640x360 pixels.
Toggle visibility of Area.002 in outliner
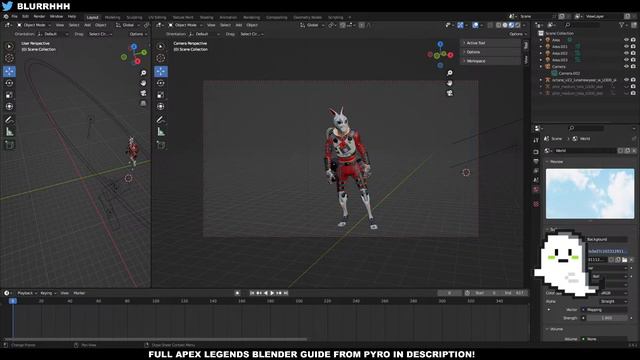(626, 53)
